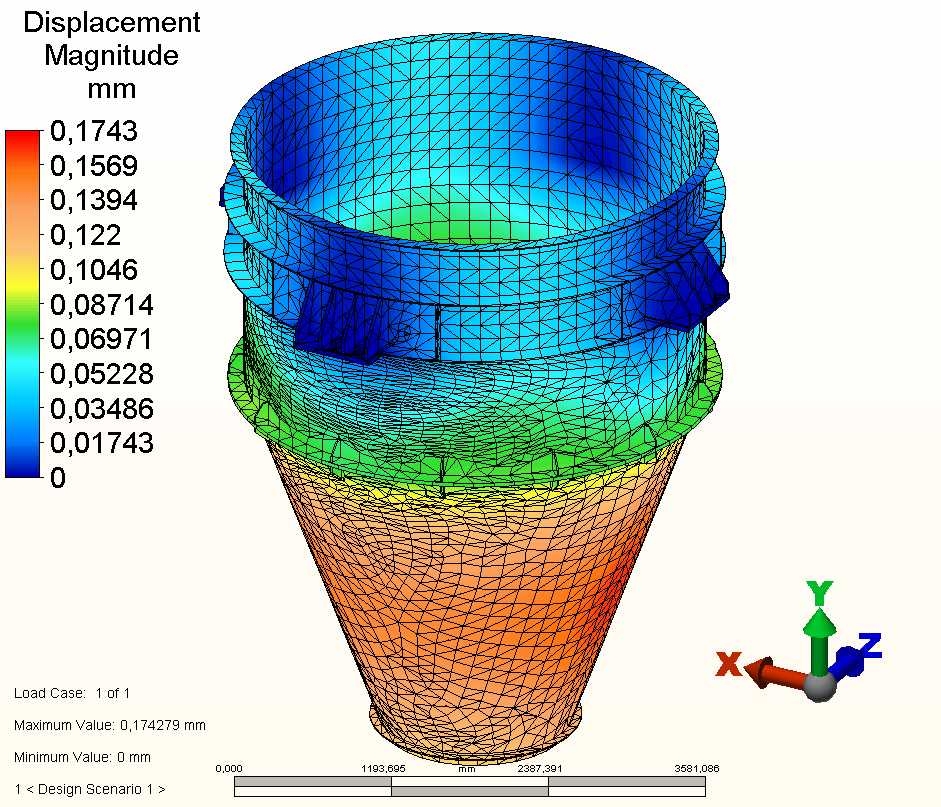Viewport: 941px width, 807px height.
Task: Select the 0,1743 maximum legend value
Action: pos(94,131)
